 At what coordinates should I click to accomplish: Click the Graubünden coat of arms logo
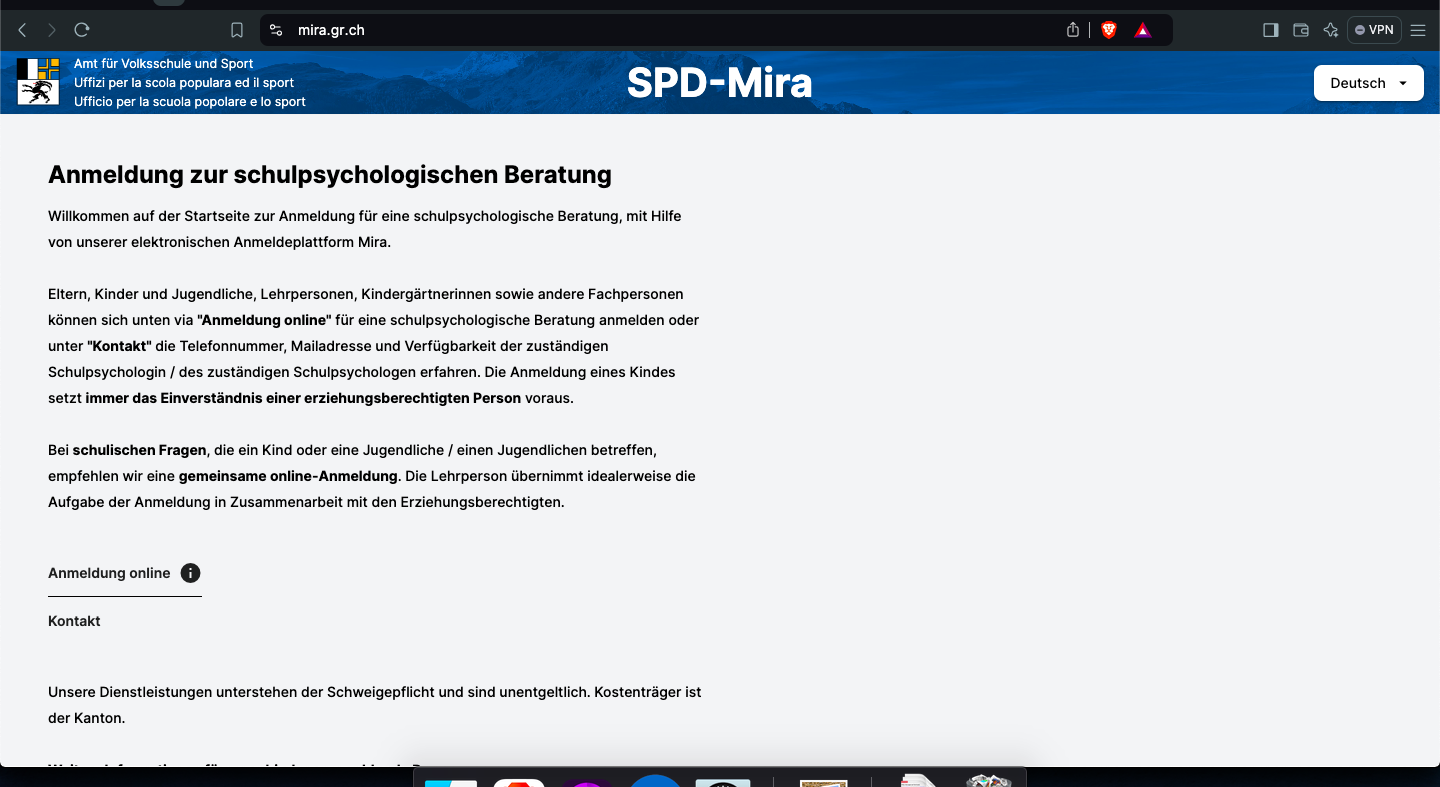pos(38,81)
